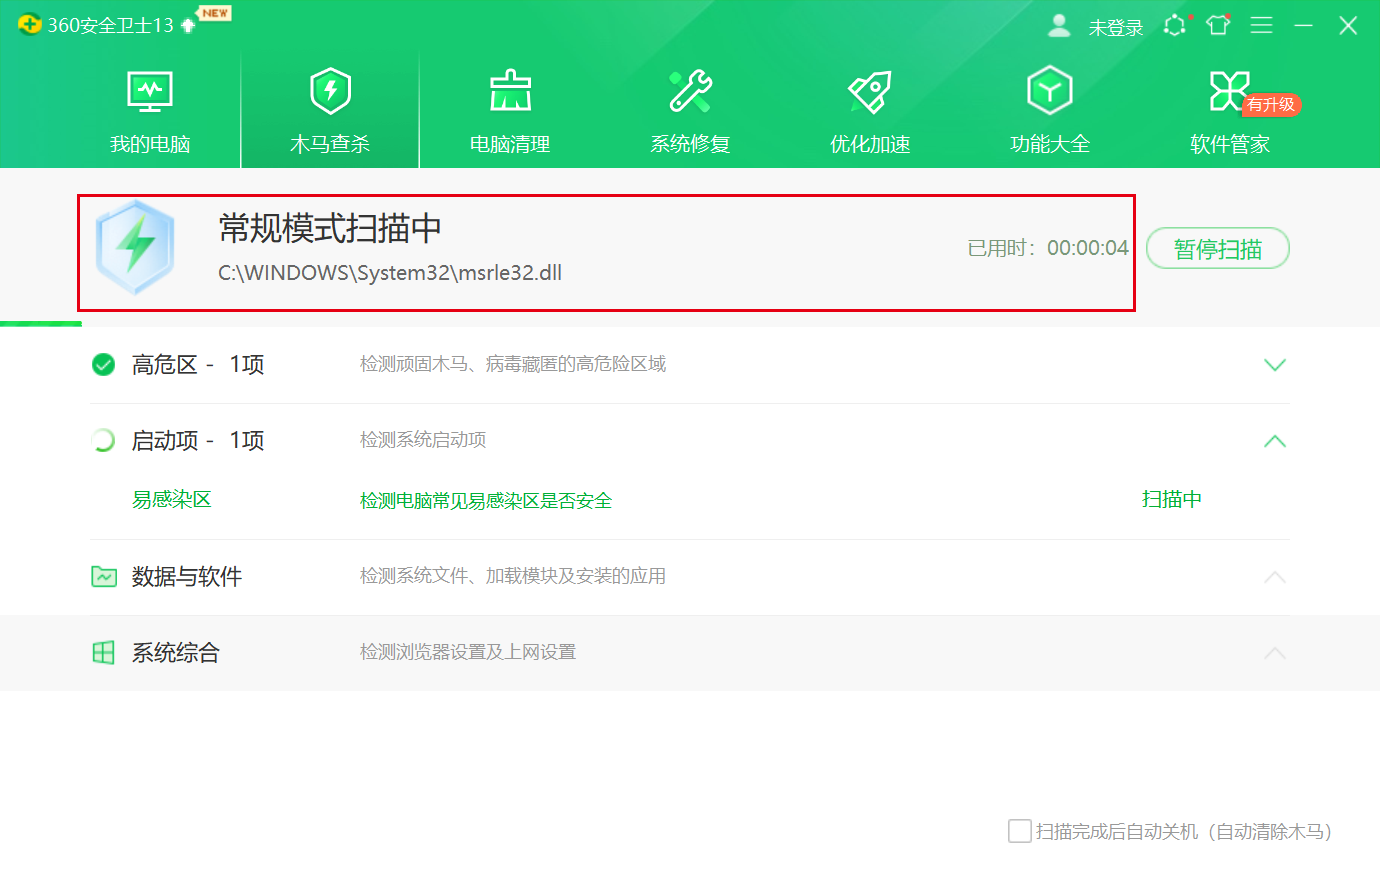Click the 未登录 login link
This screenshot has height=870, width=1380.
tap(1115, 27)
